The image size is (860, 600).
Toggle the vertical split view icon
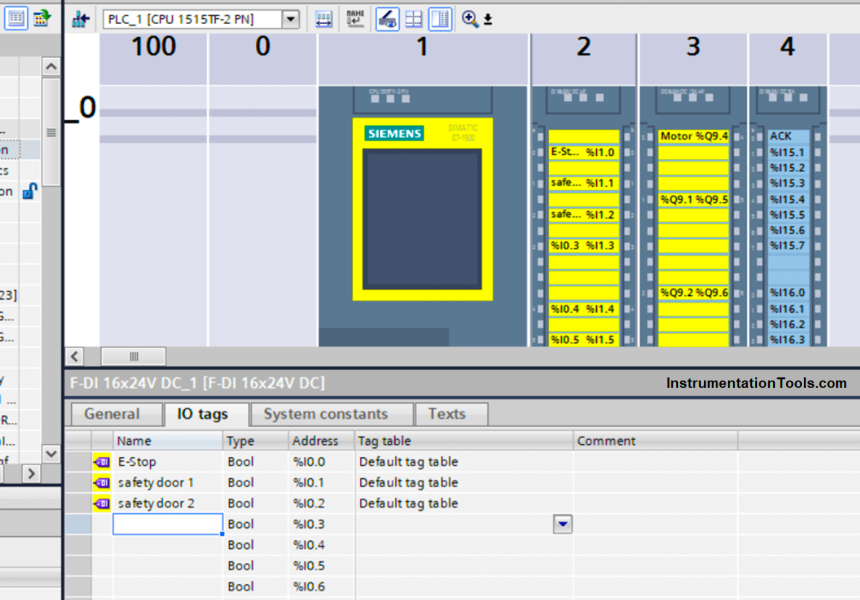(440, 19)
